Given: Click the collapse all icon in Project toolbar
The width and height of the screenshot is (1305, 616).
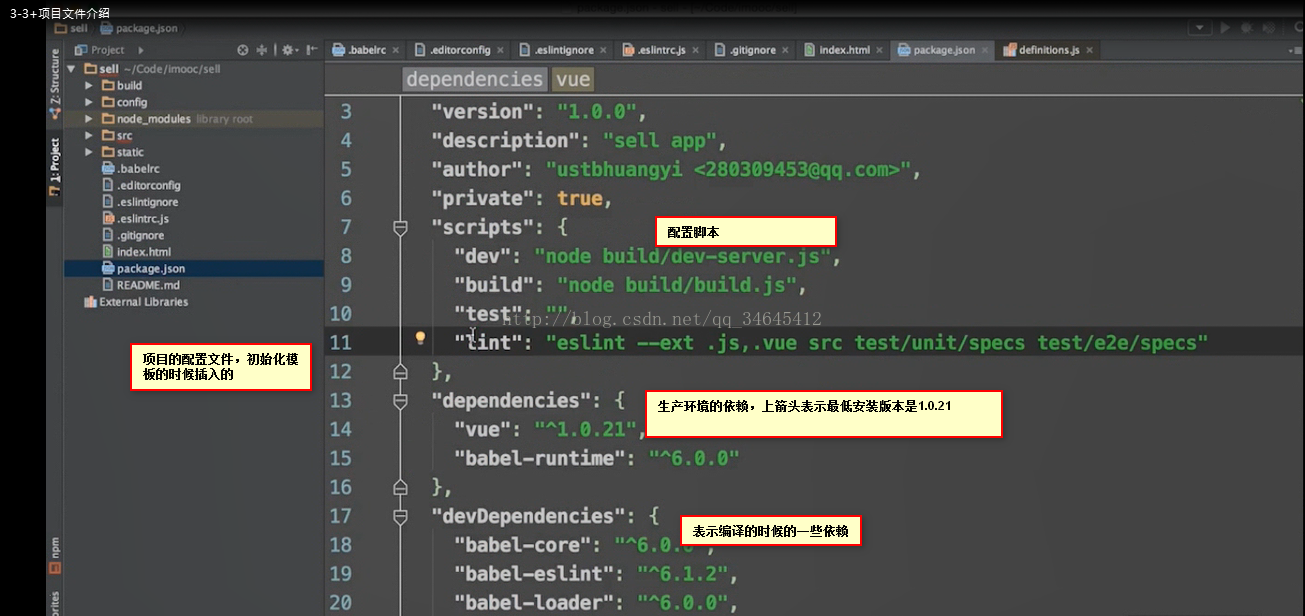Looking at the screenshot, I should (262, 50).
